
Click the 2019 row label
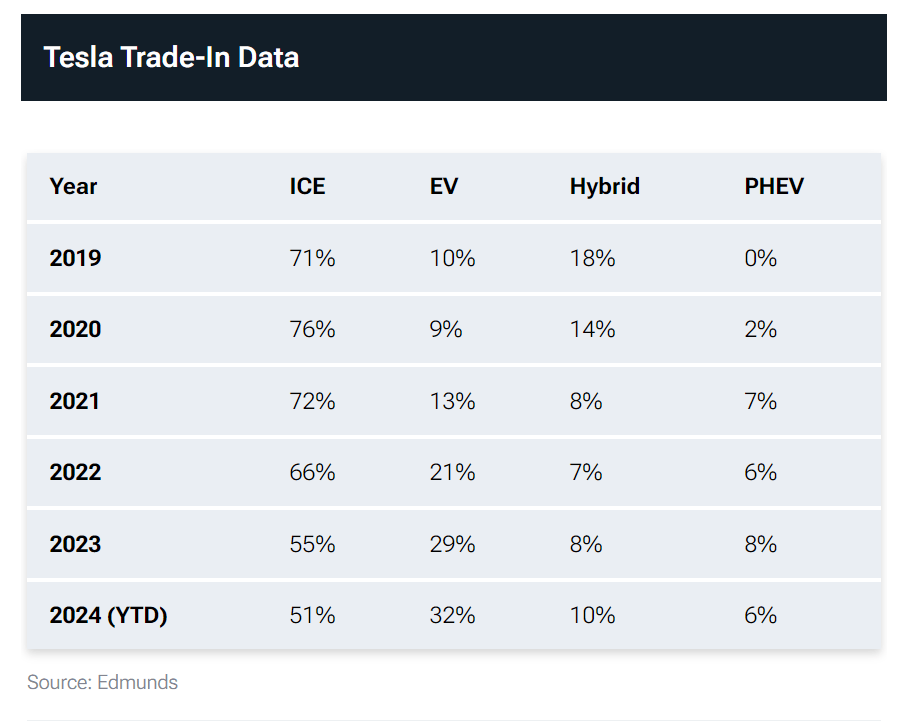tap(75, 258)
